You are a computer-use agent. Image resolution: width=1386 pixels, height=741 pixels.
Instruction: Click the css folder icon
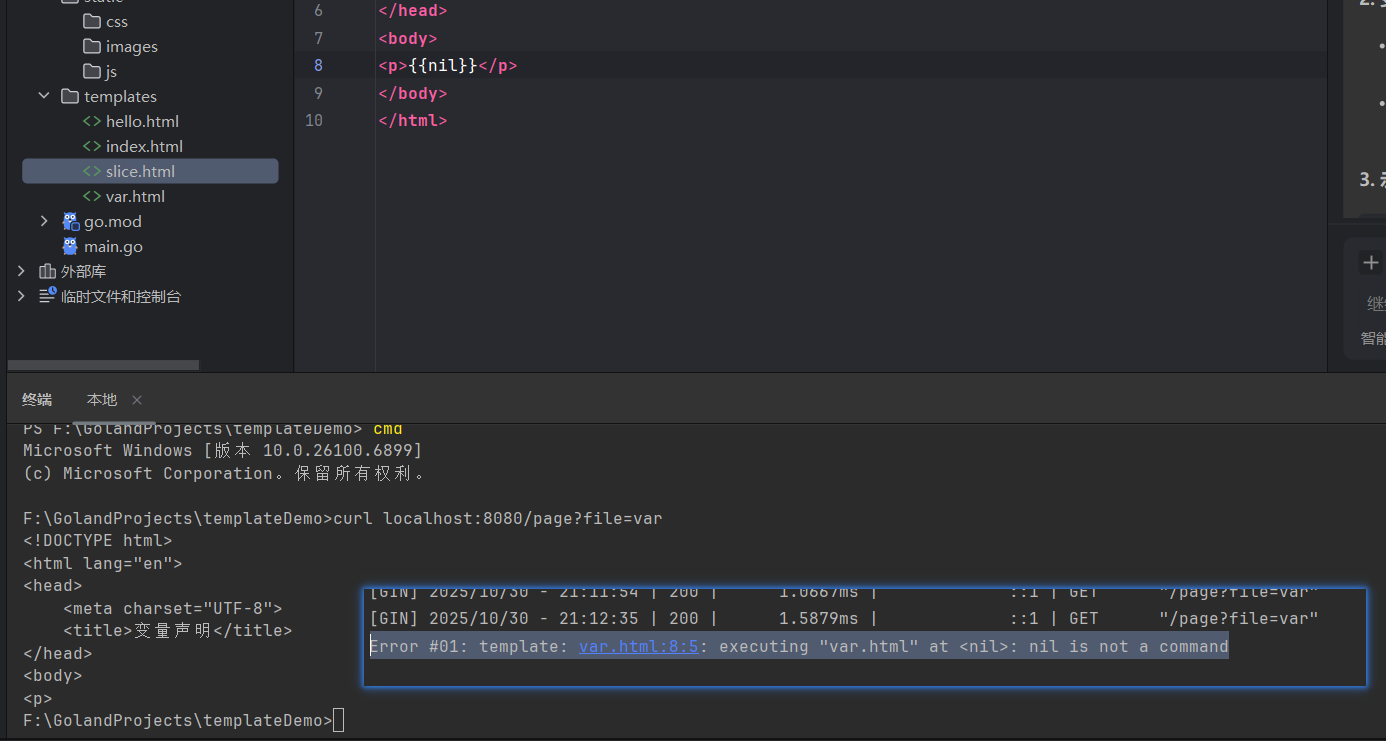click(91, 21)
